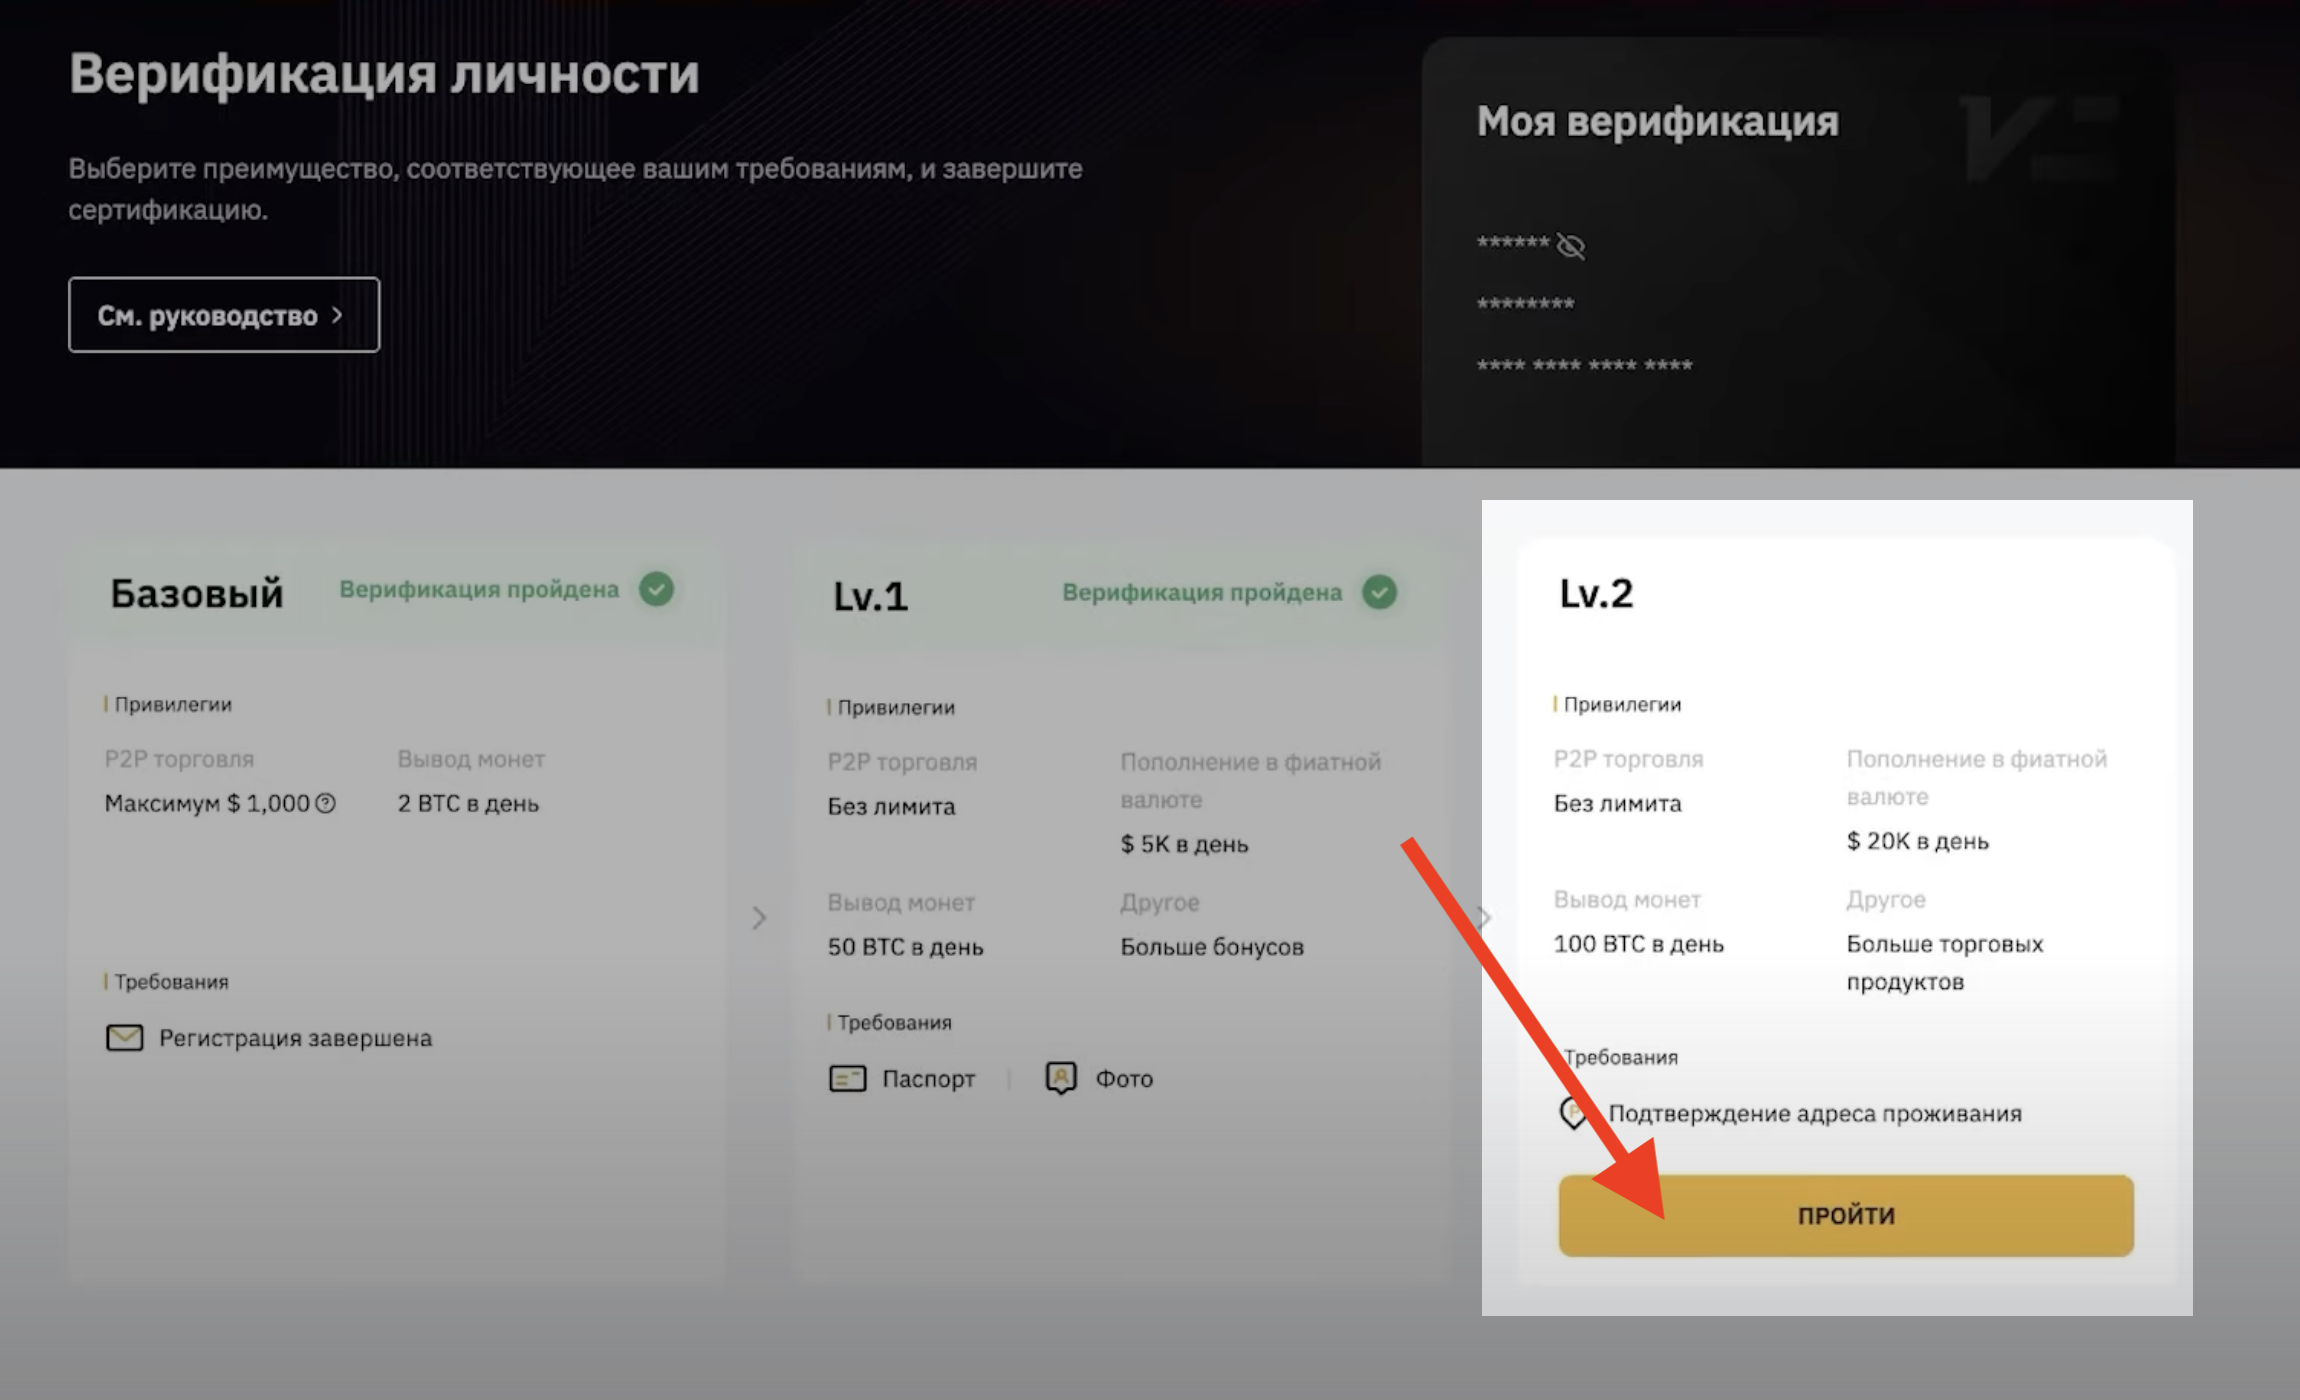Click the Фото selfie portrait icon
The width and height of the screenshot is (2300, 1400).
1061,1078
